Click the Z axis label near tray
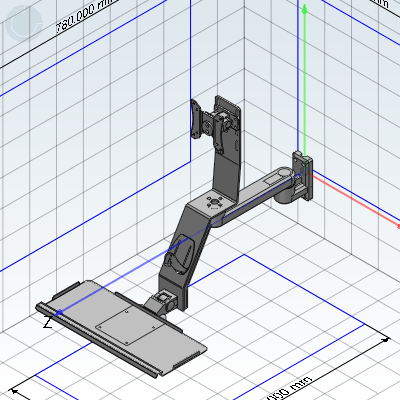The width and height of the screenshot is (400, 400). [x=48, y=322]
